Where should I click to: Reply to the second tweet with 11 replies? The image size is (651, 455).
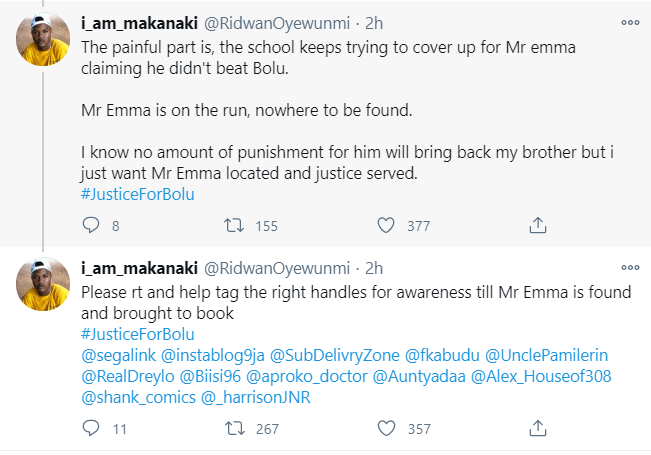click(x=89, y=428)
